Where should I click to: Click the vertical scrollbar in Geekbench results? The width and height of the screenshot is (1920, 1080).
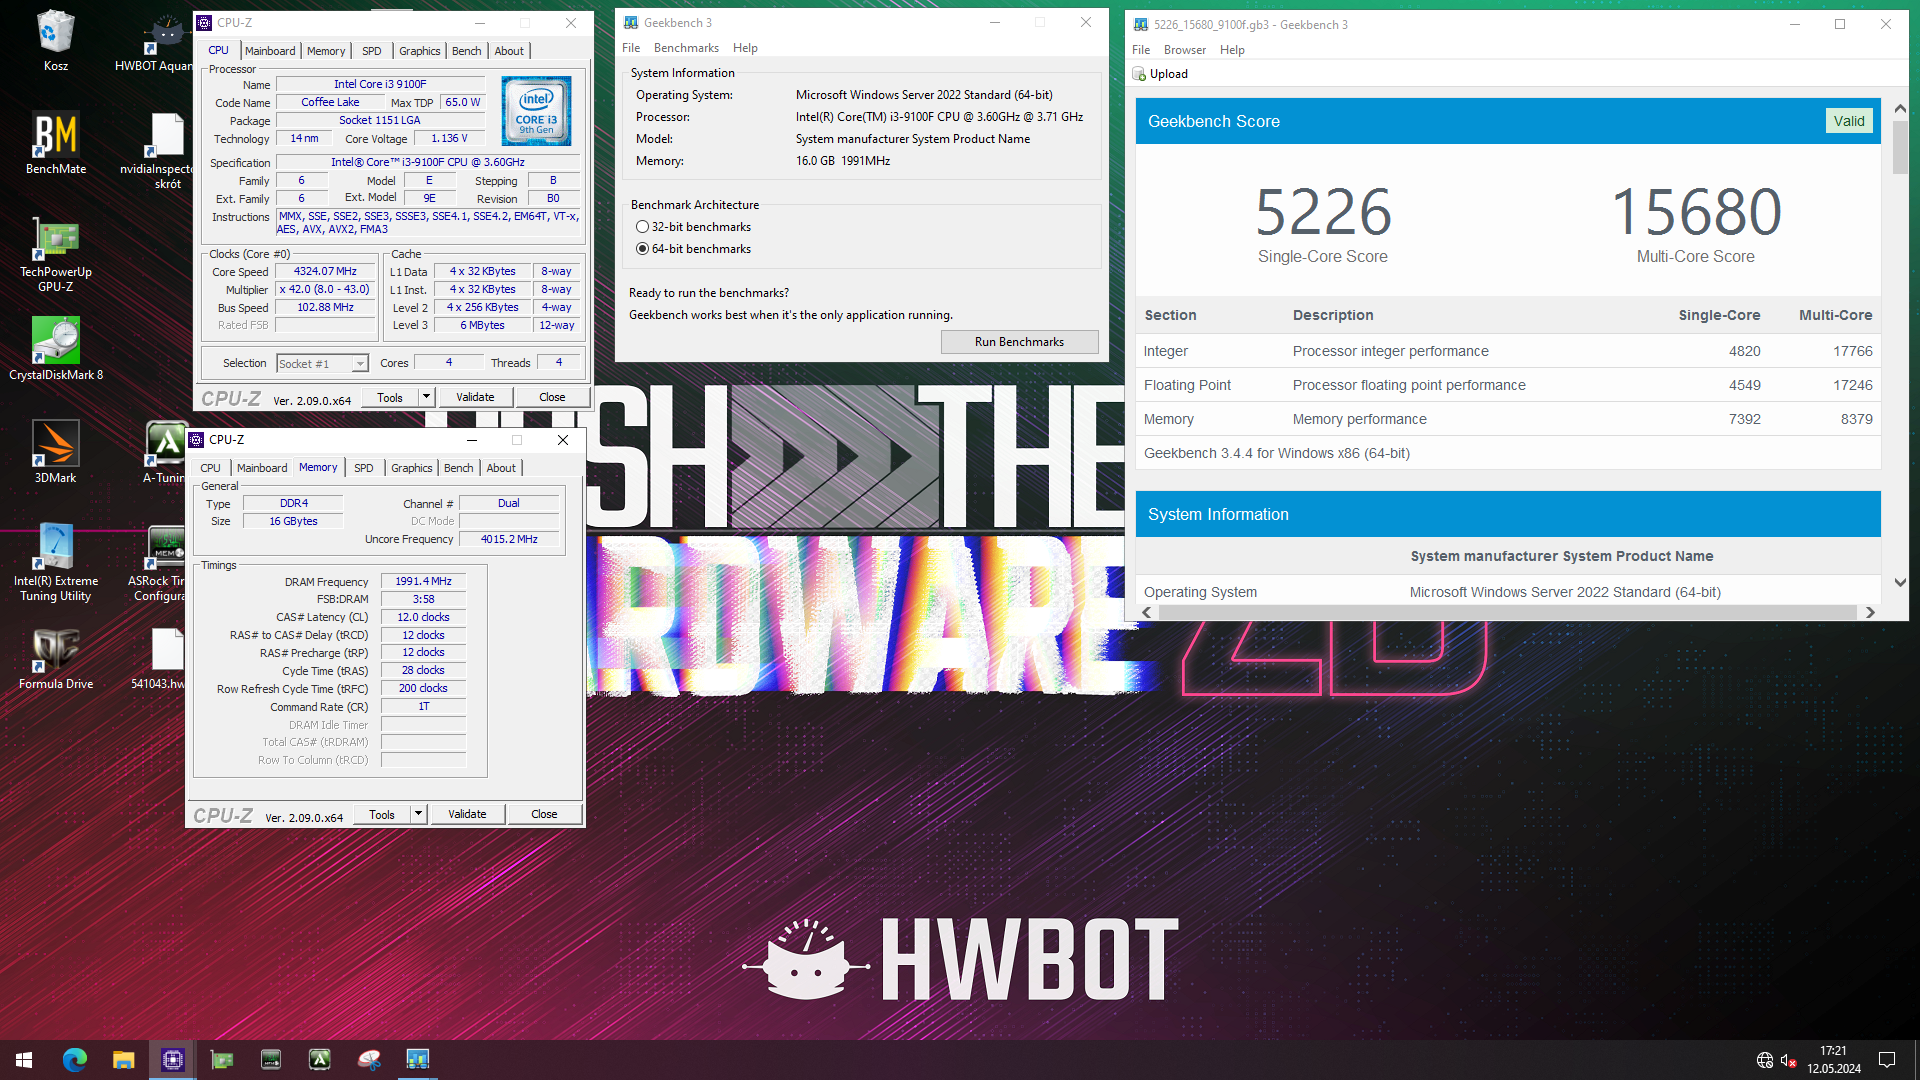(1900, 148)
